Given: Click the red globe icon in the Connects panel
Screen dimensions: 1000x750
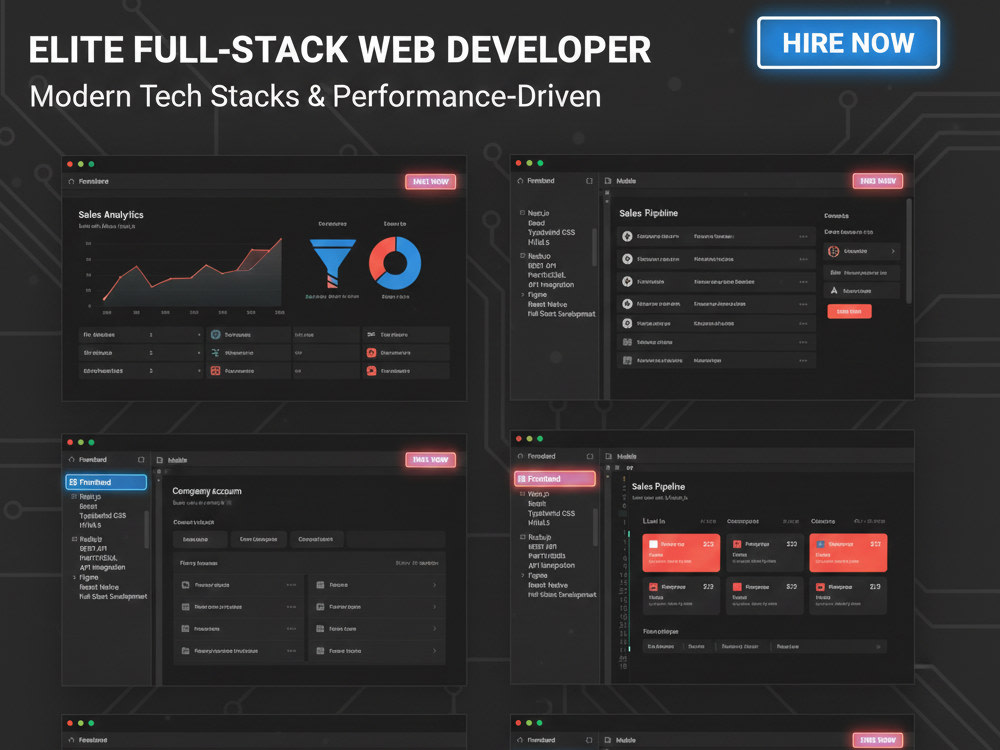Looking at the screenshot, I should (x=834, y=251).
